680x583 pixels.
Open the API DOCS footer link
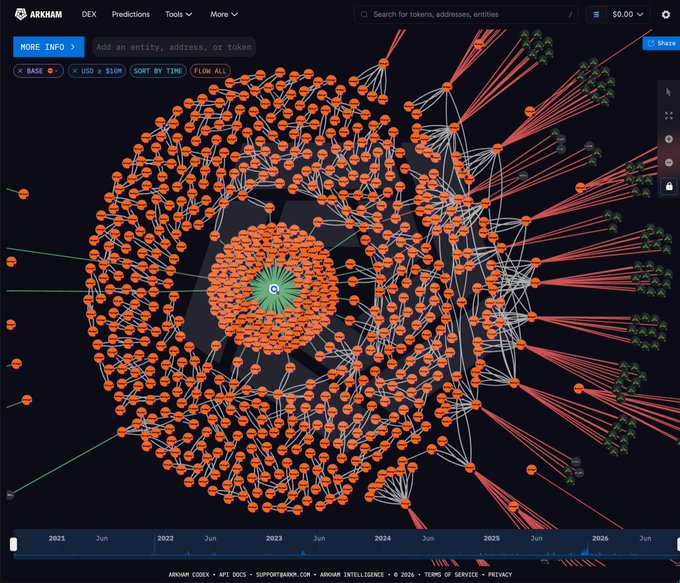(232, 574)
